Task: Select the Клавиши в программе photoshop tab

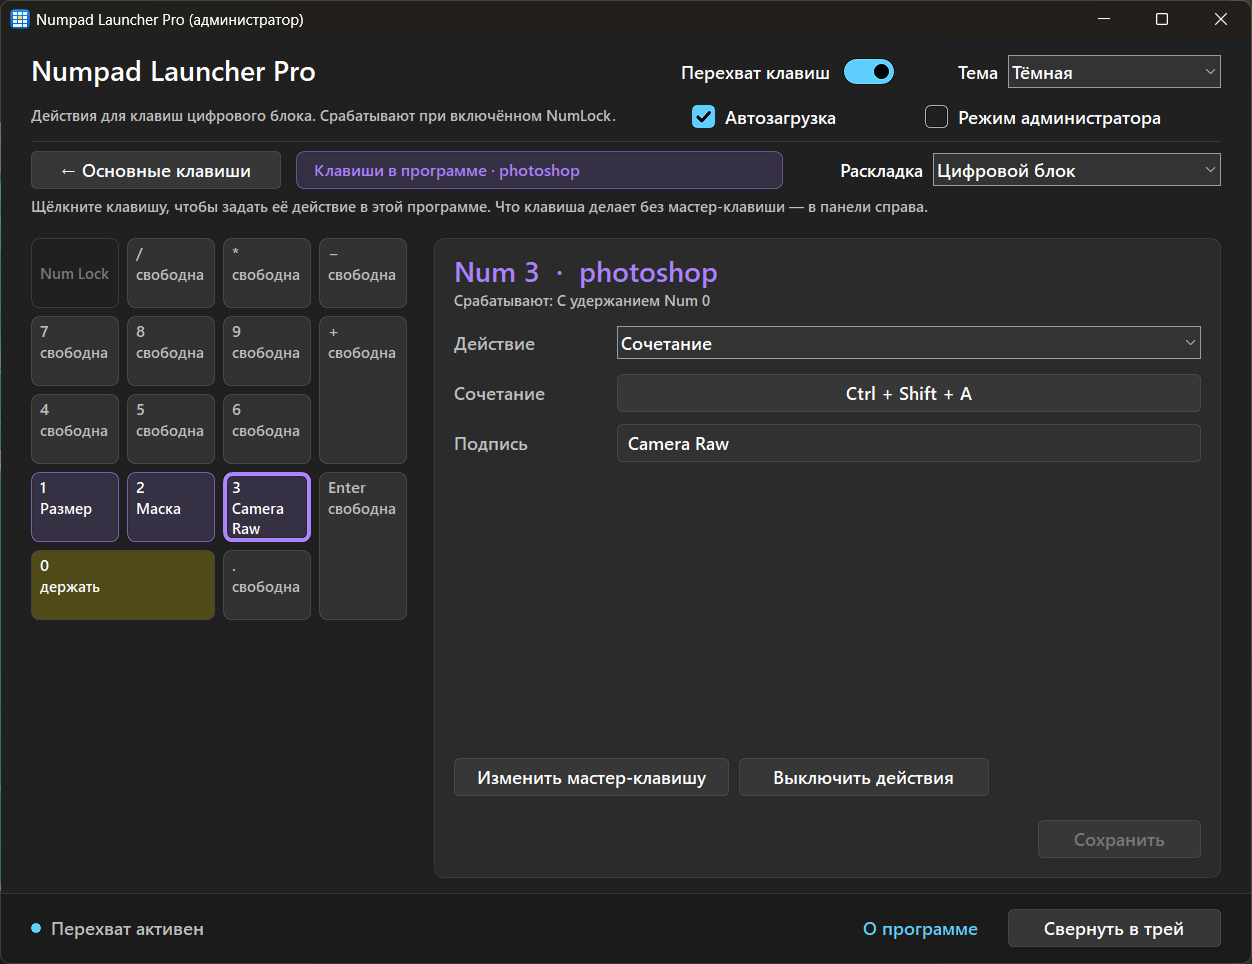Action: click(539, 170)
